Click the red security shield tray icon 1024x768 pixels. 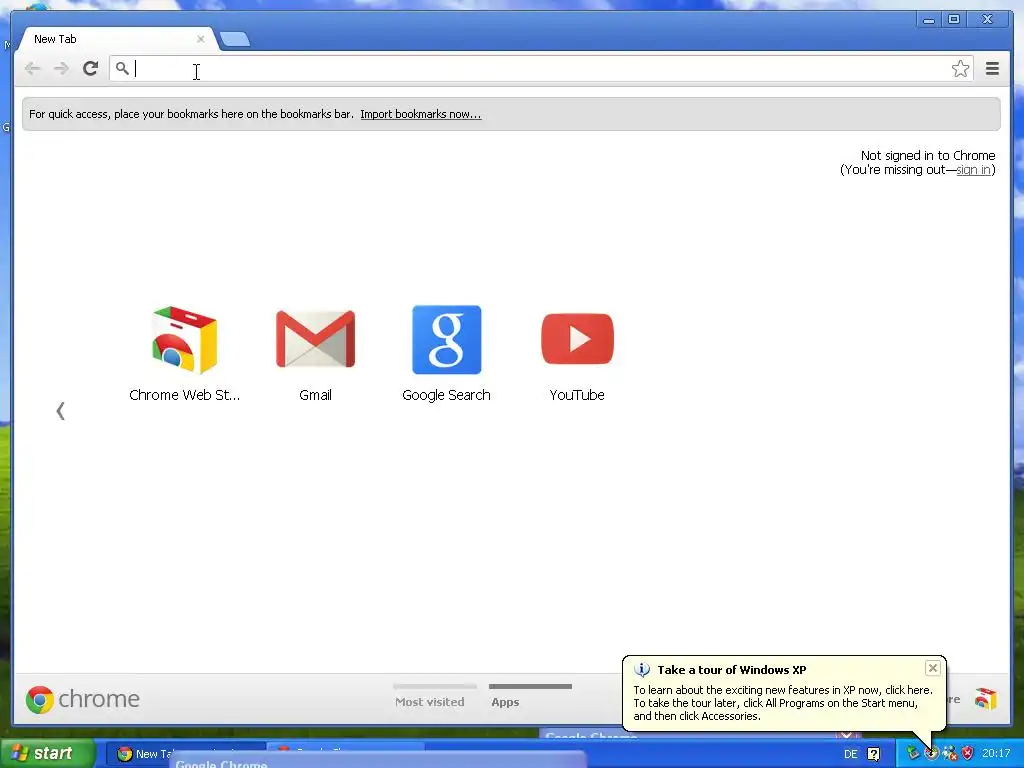tap(968, 754)
